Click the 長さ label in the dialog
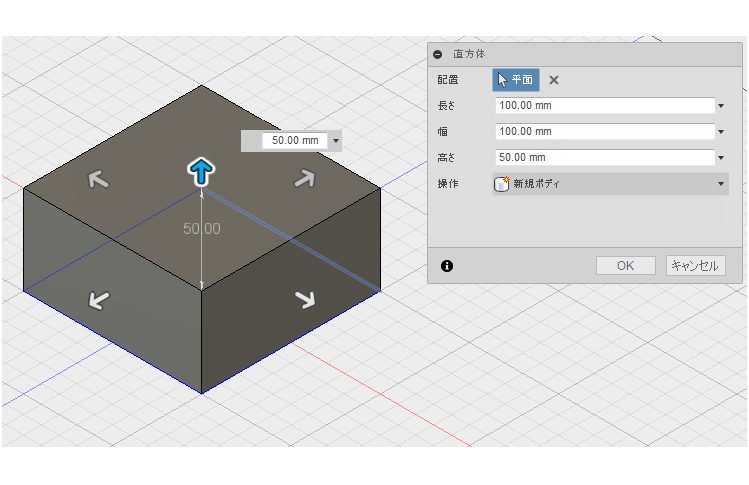 click(x=446, y=106)
